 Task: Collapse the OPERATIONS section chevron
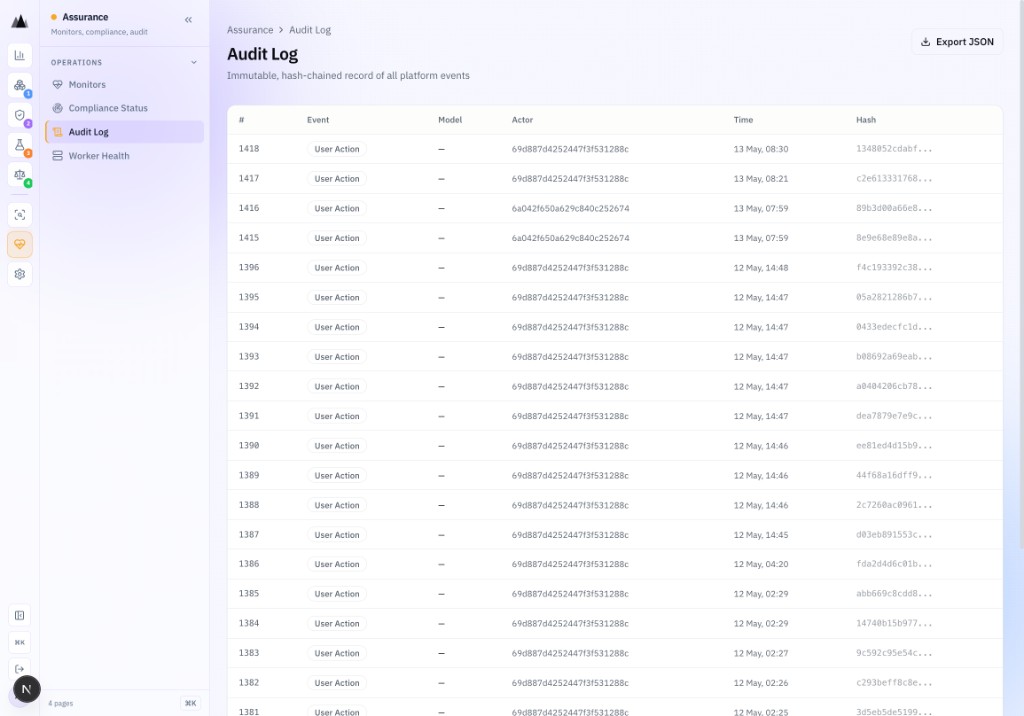tap(193, 63)
